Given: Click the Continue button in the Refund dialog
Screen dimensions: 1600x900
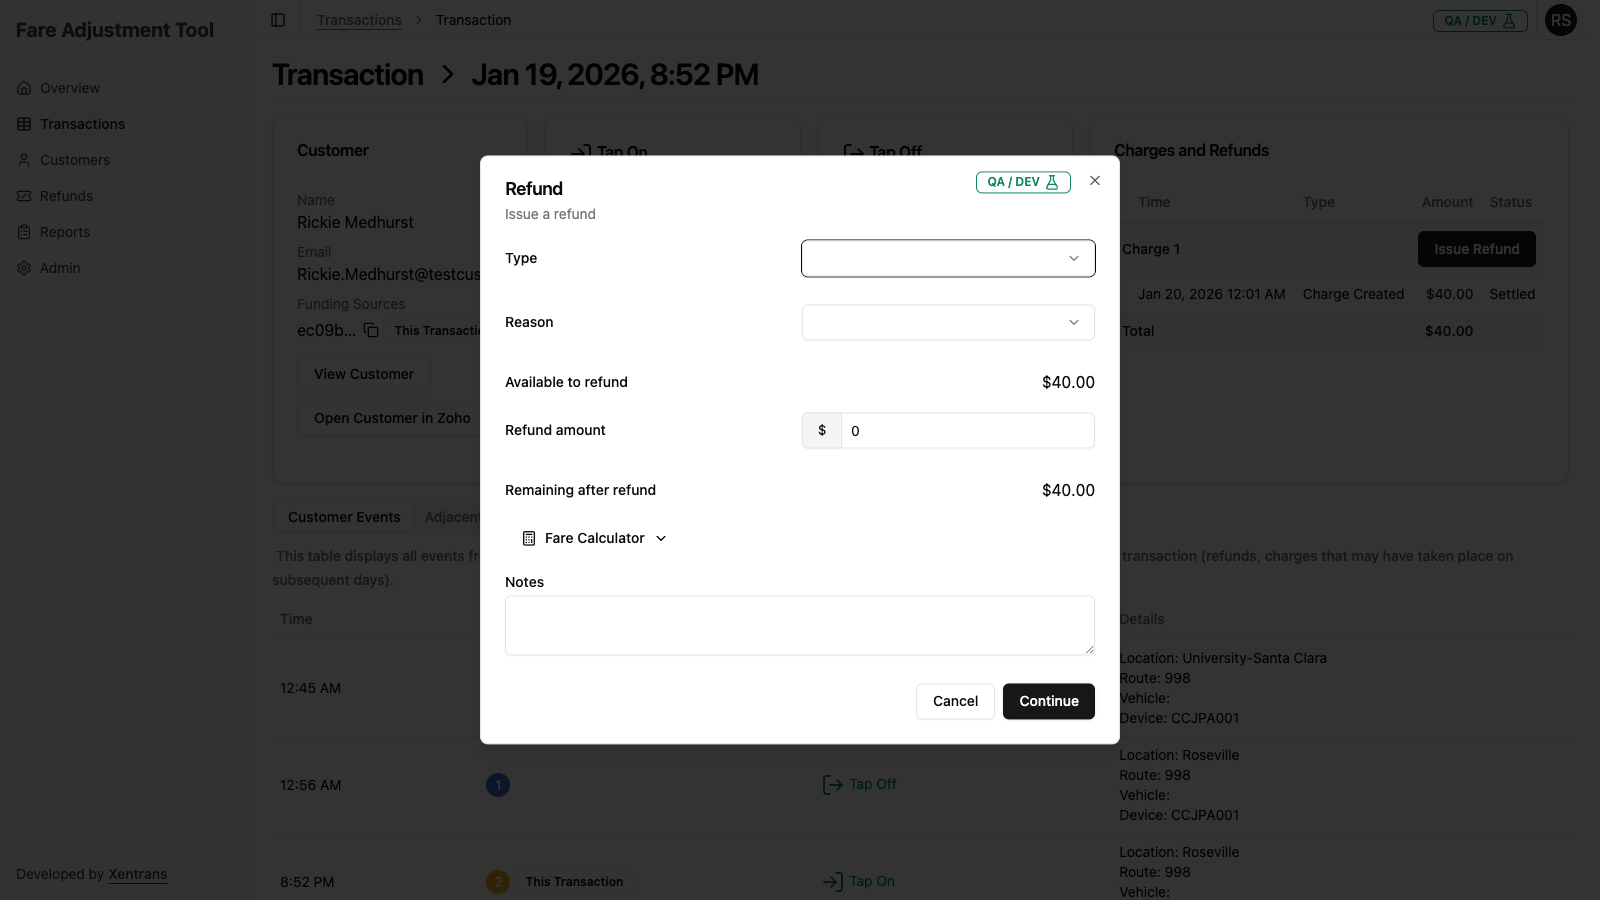Looking at the screenshot, I should coord(1048,701).
